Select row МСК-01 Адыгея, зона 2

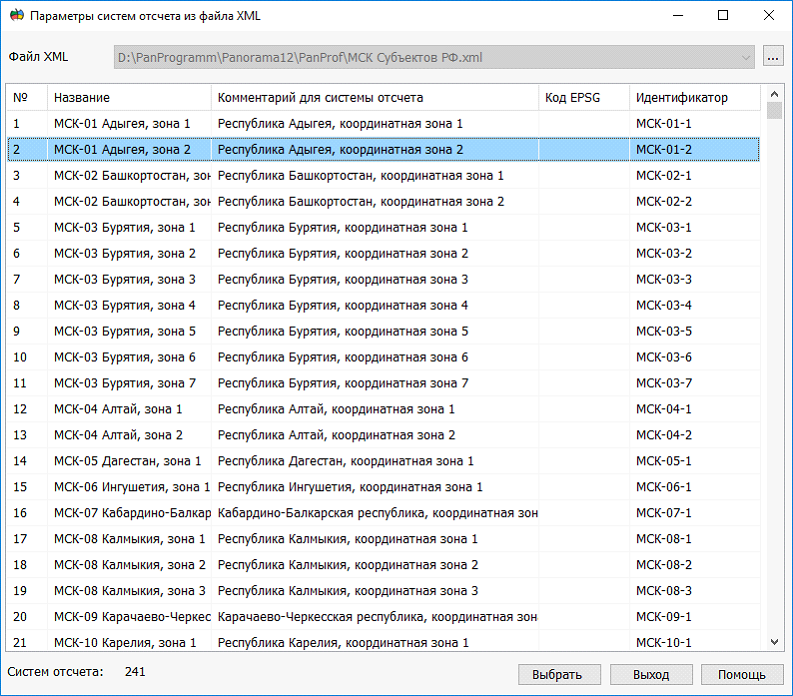(383, 150)
